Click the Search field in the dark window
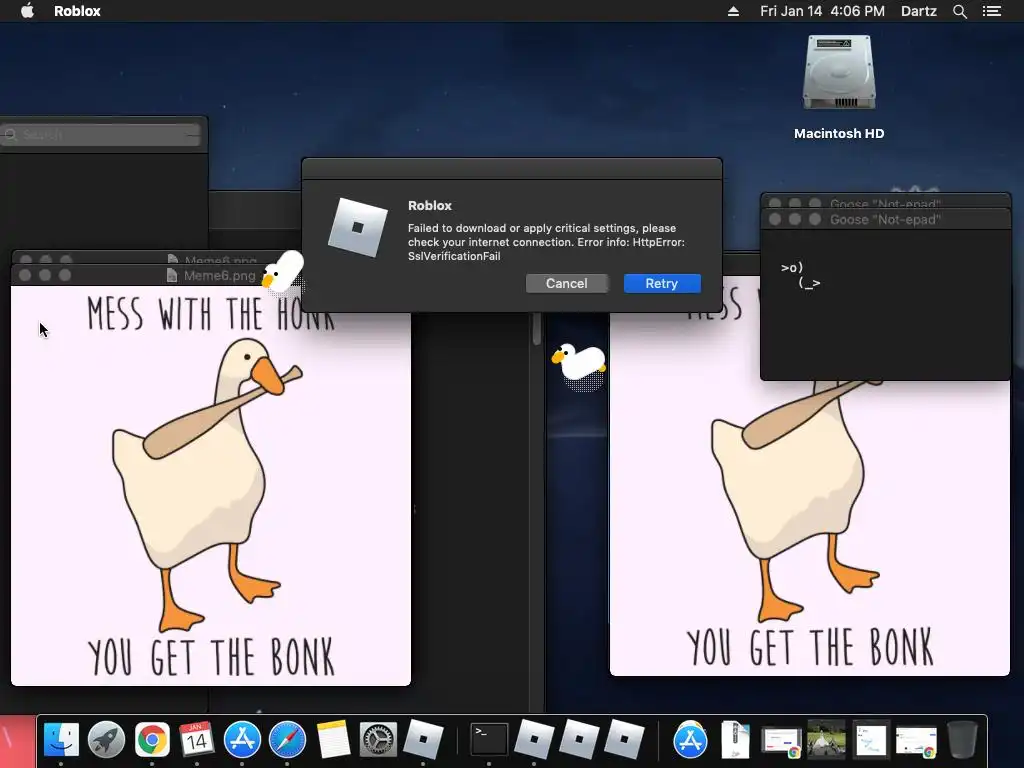The height and width of the screenshot is (768, 1024). (x=101, y=135)
